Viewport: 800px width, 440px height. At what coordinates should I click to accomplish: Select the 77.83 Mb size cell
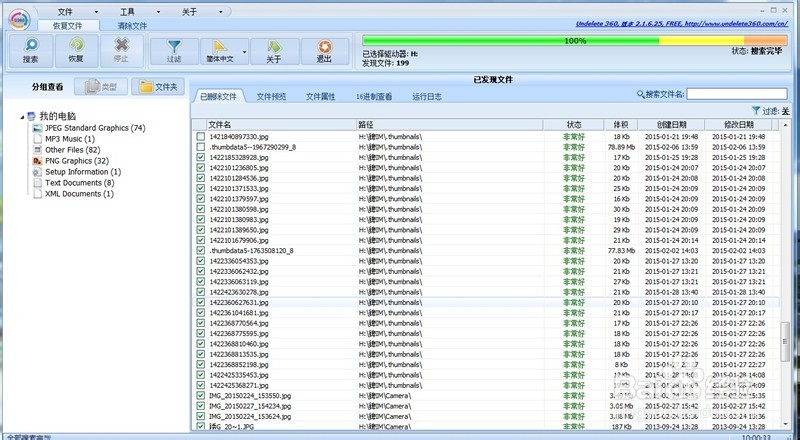[621, 251]
